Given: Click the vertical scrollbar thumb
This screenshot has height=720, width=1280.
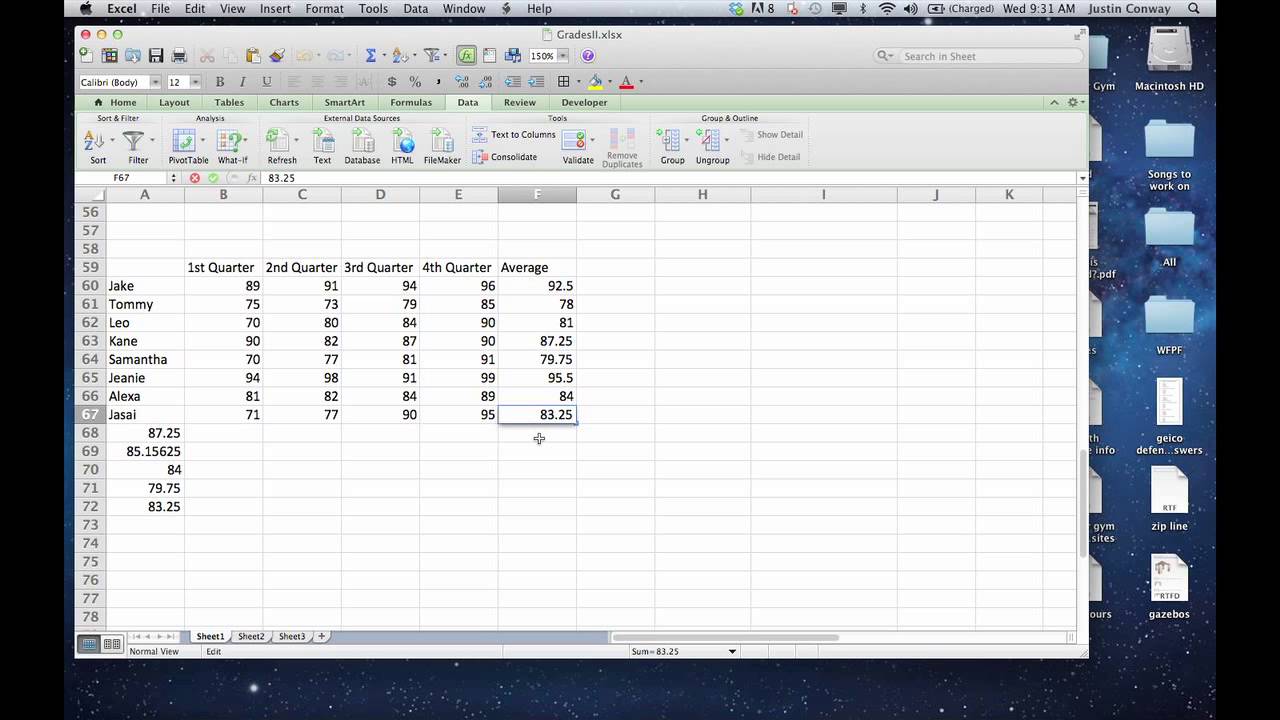Looking at the screenshot, I should tap(1083, 505).
